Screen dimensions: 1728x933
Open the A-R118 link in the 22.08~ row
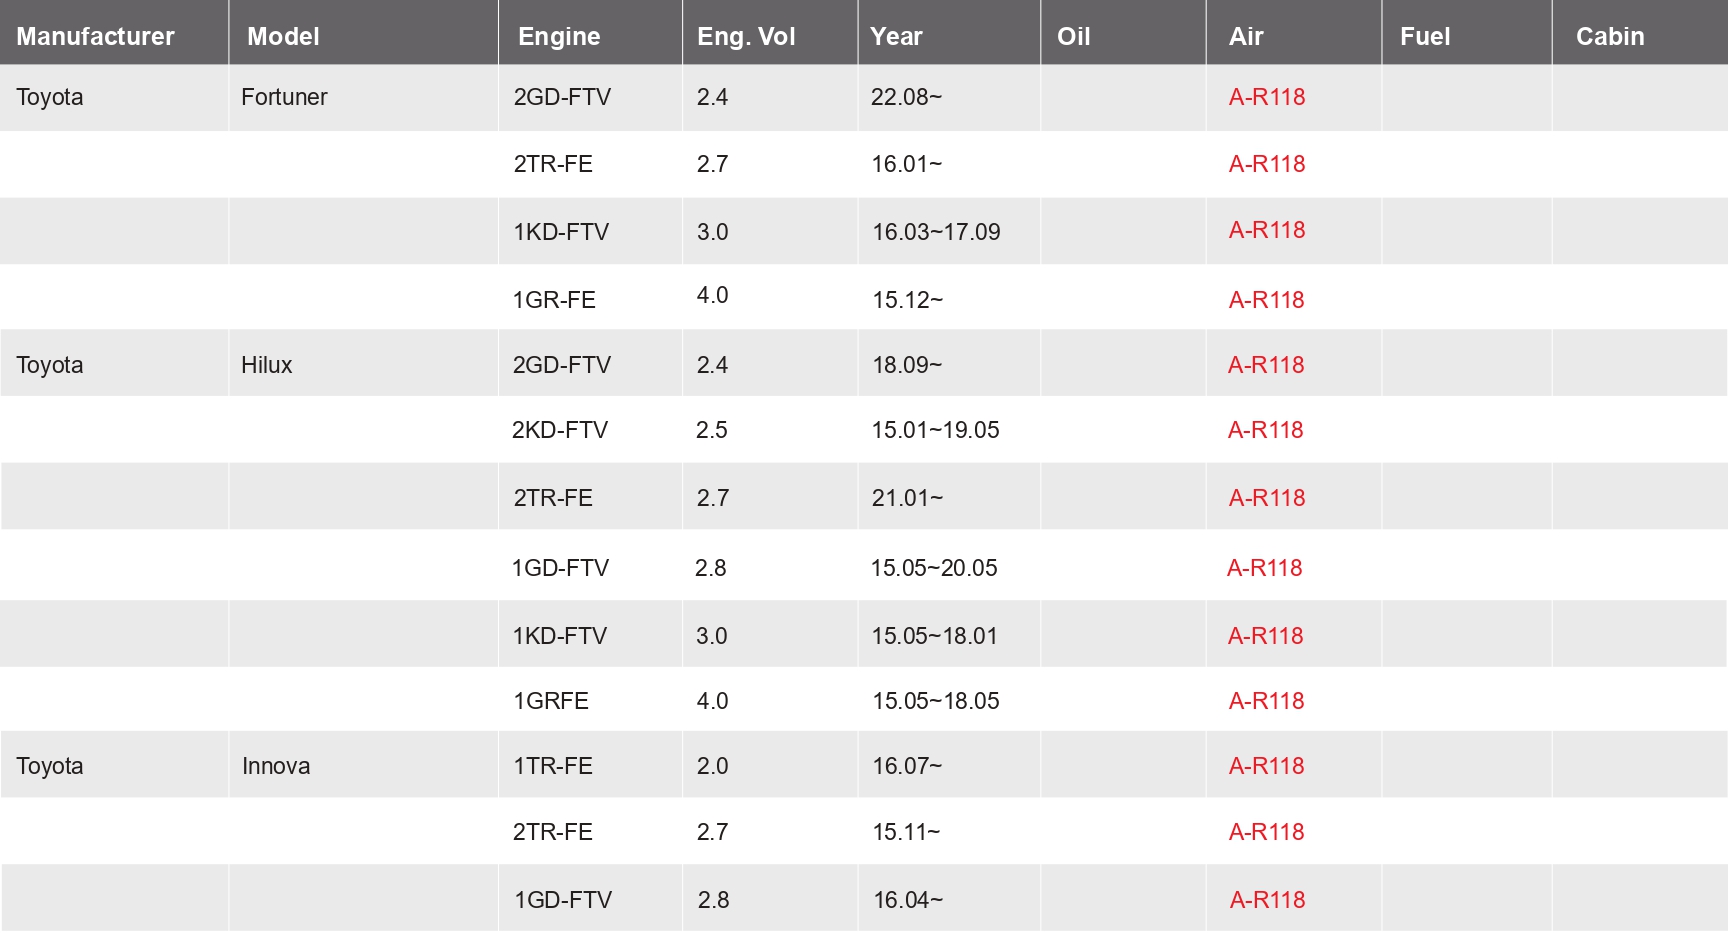(x=1267, y=97)
